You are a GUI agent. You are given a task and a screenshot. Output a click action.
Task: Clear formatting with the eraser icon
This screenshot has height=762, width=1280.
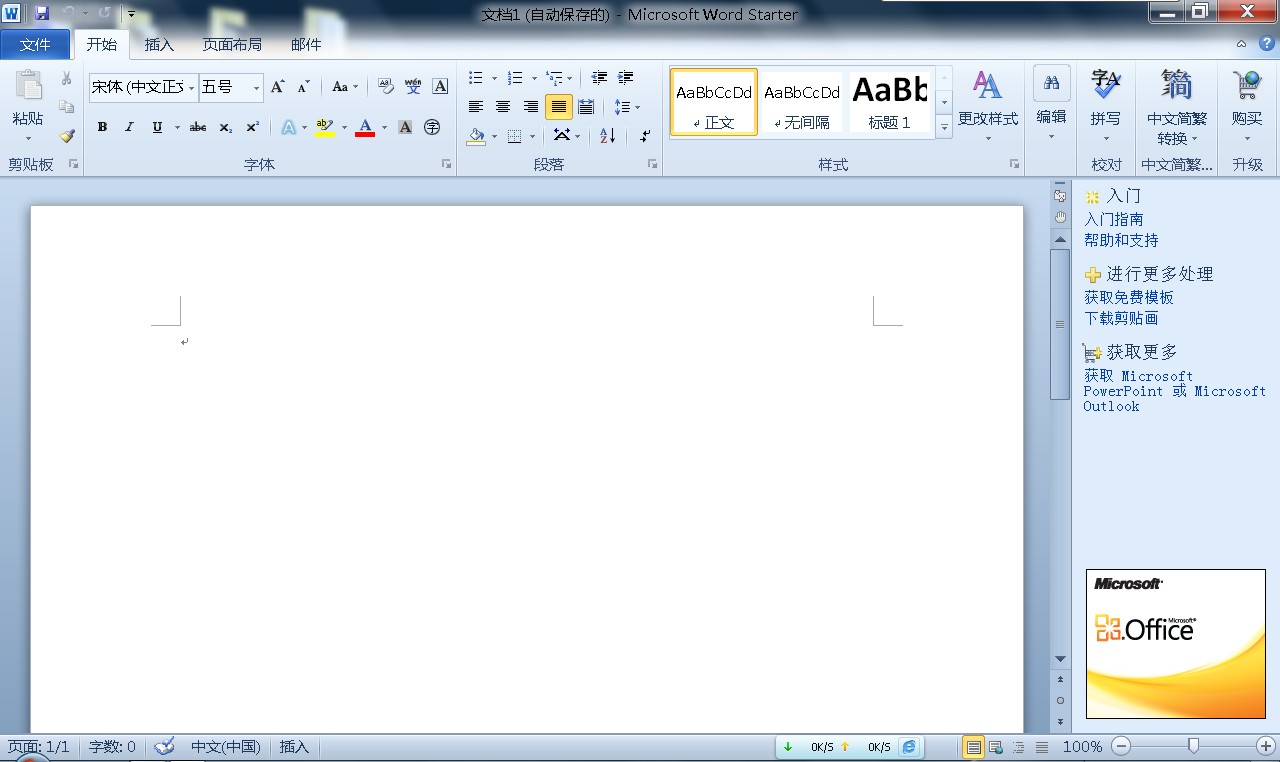[x=387, y=87]
